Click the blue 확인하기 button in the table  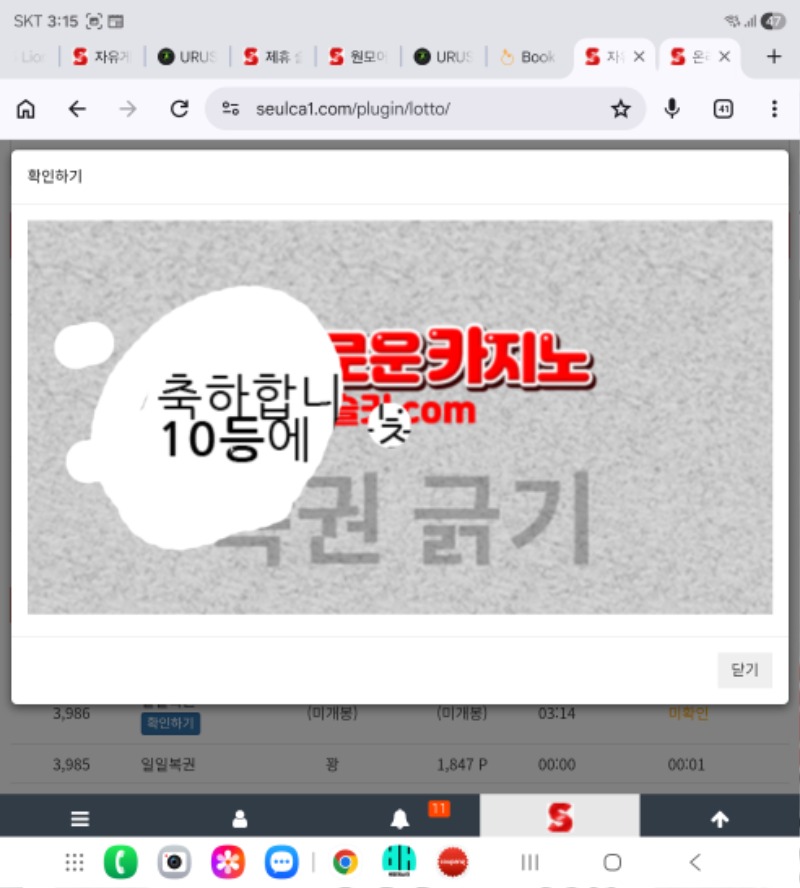click(170, 723)
